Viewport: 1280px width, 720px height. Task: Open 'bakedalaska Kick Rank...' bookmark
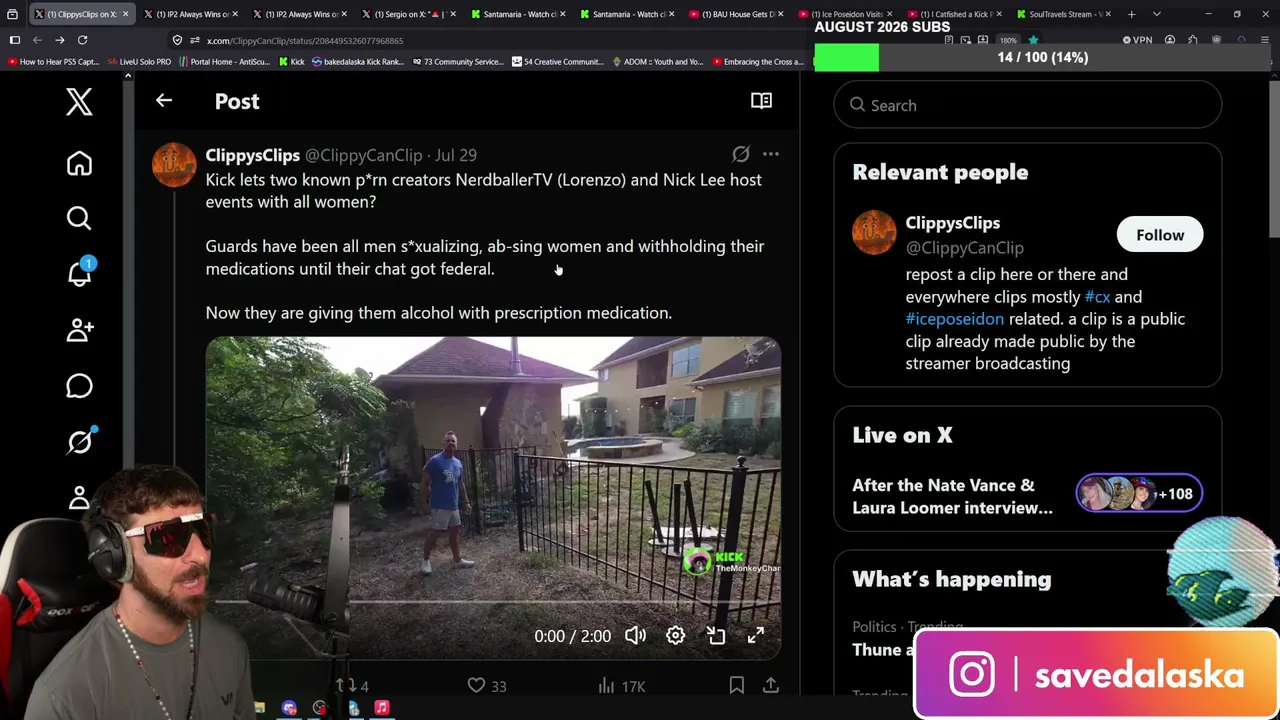coord(357,62)
